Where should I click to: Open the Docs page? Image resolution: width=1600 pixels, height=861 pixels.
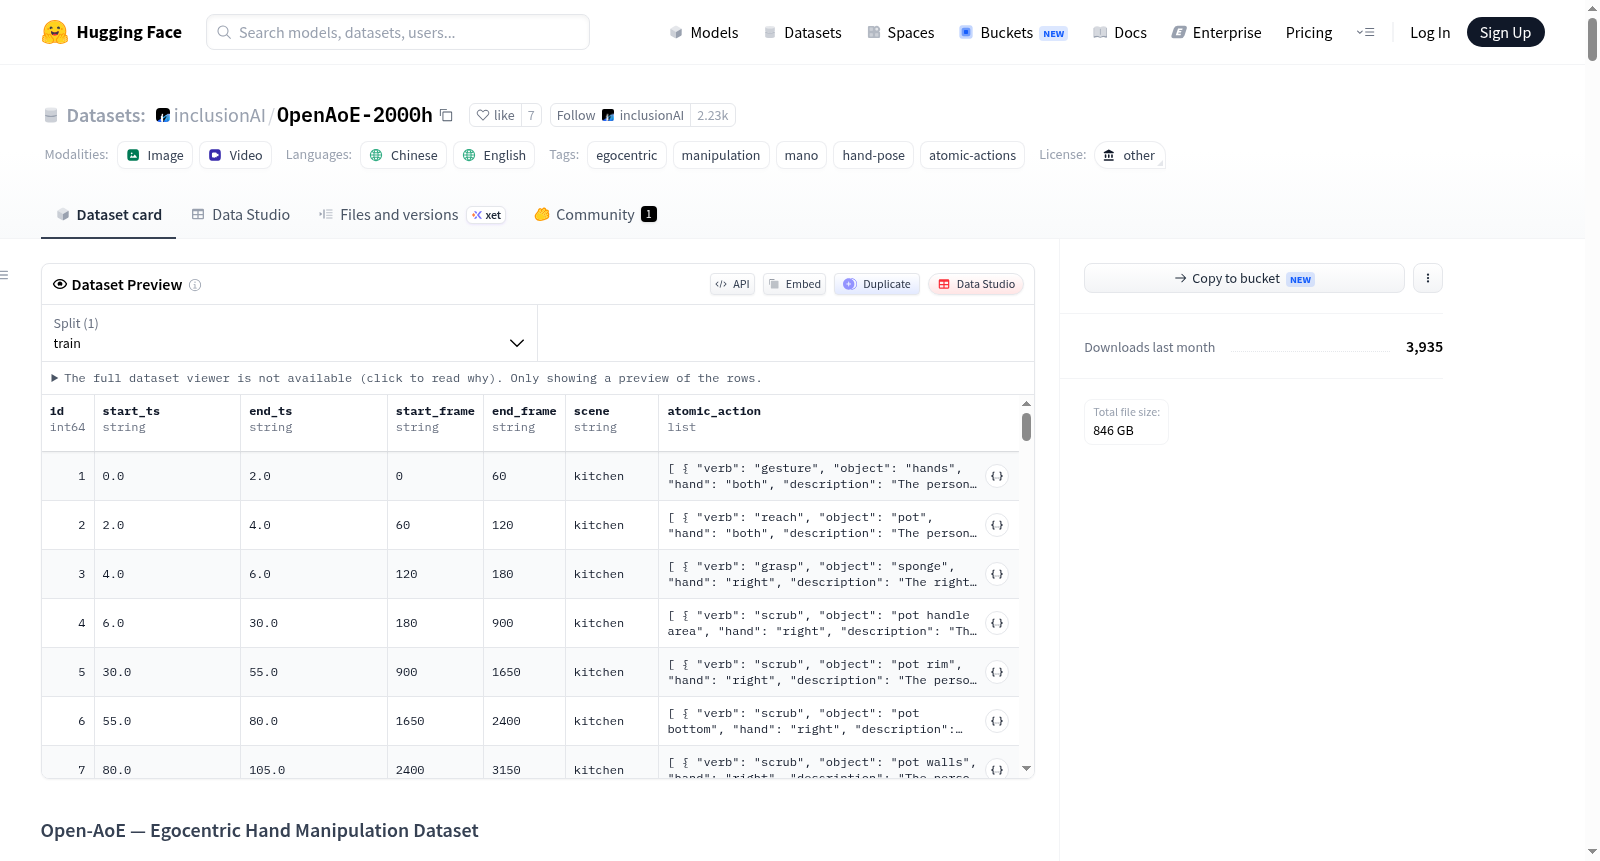pos(1120,32)
